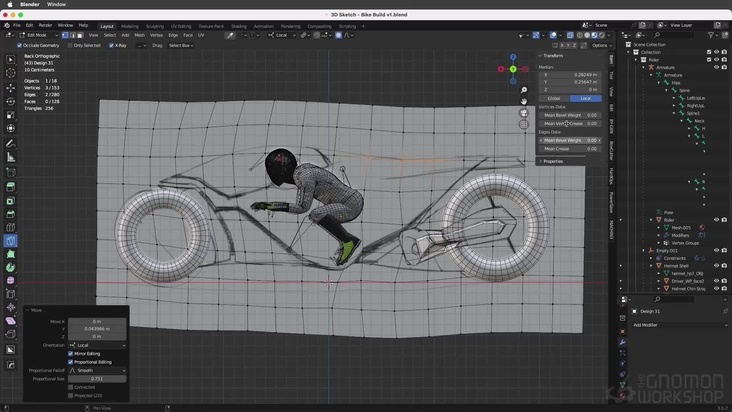Screen dimensions: 732x412
Task: Click the viewport pan hand icon
Action: click(524, 101)
